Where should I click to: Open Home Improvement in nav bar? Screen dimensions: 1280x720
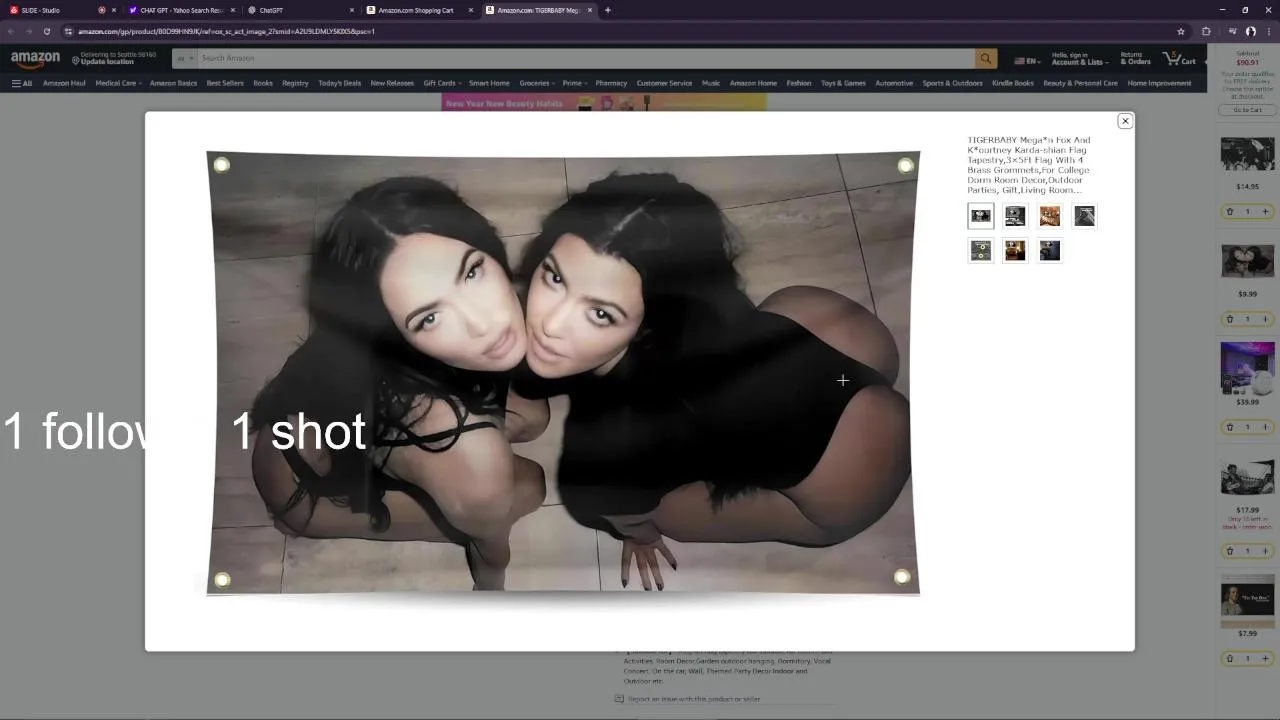pos(1159,83)
